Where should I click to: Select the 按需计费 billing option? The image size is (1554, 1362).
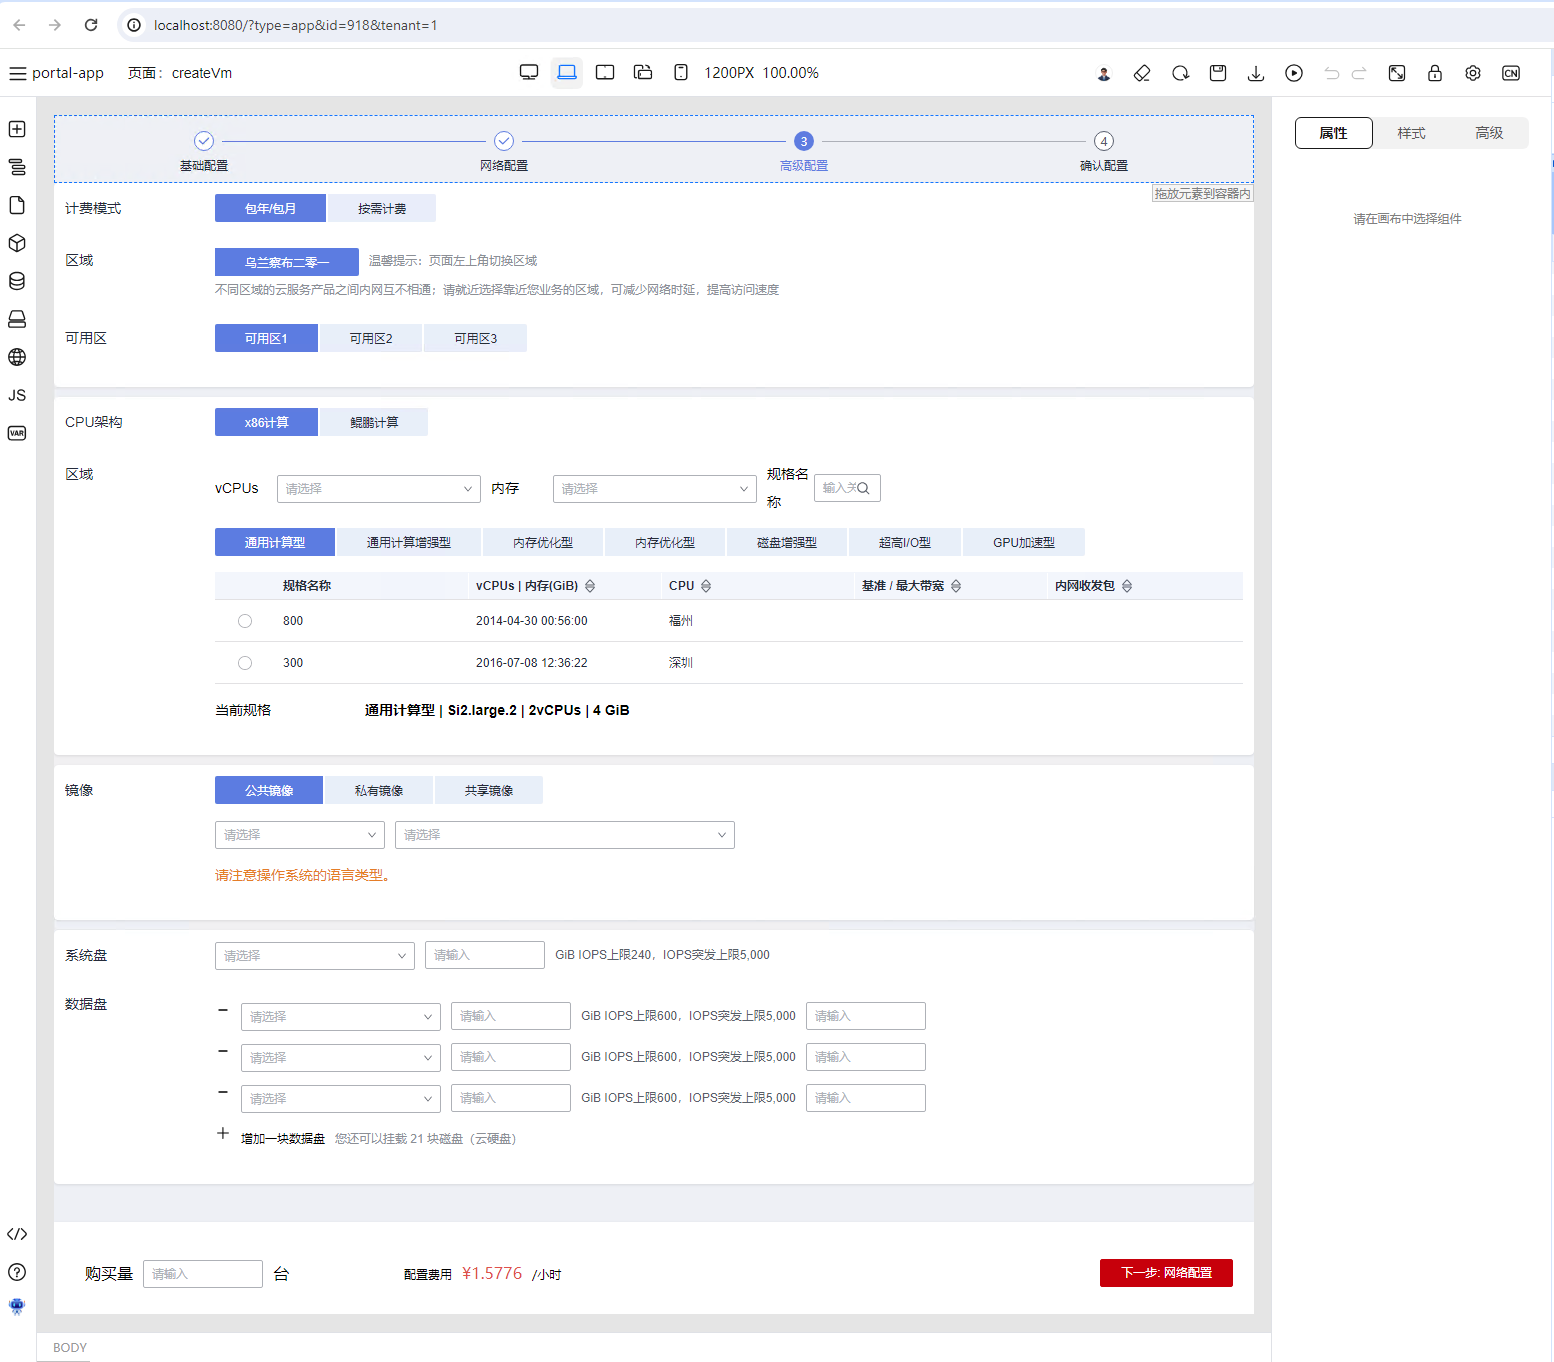[x=382, y=208]
